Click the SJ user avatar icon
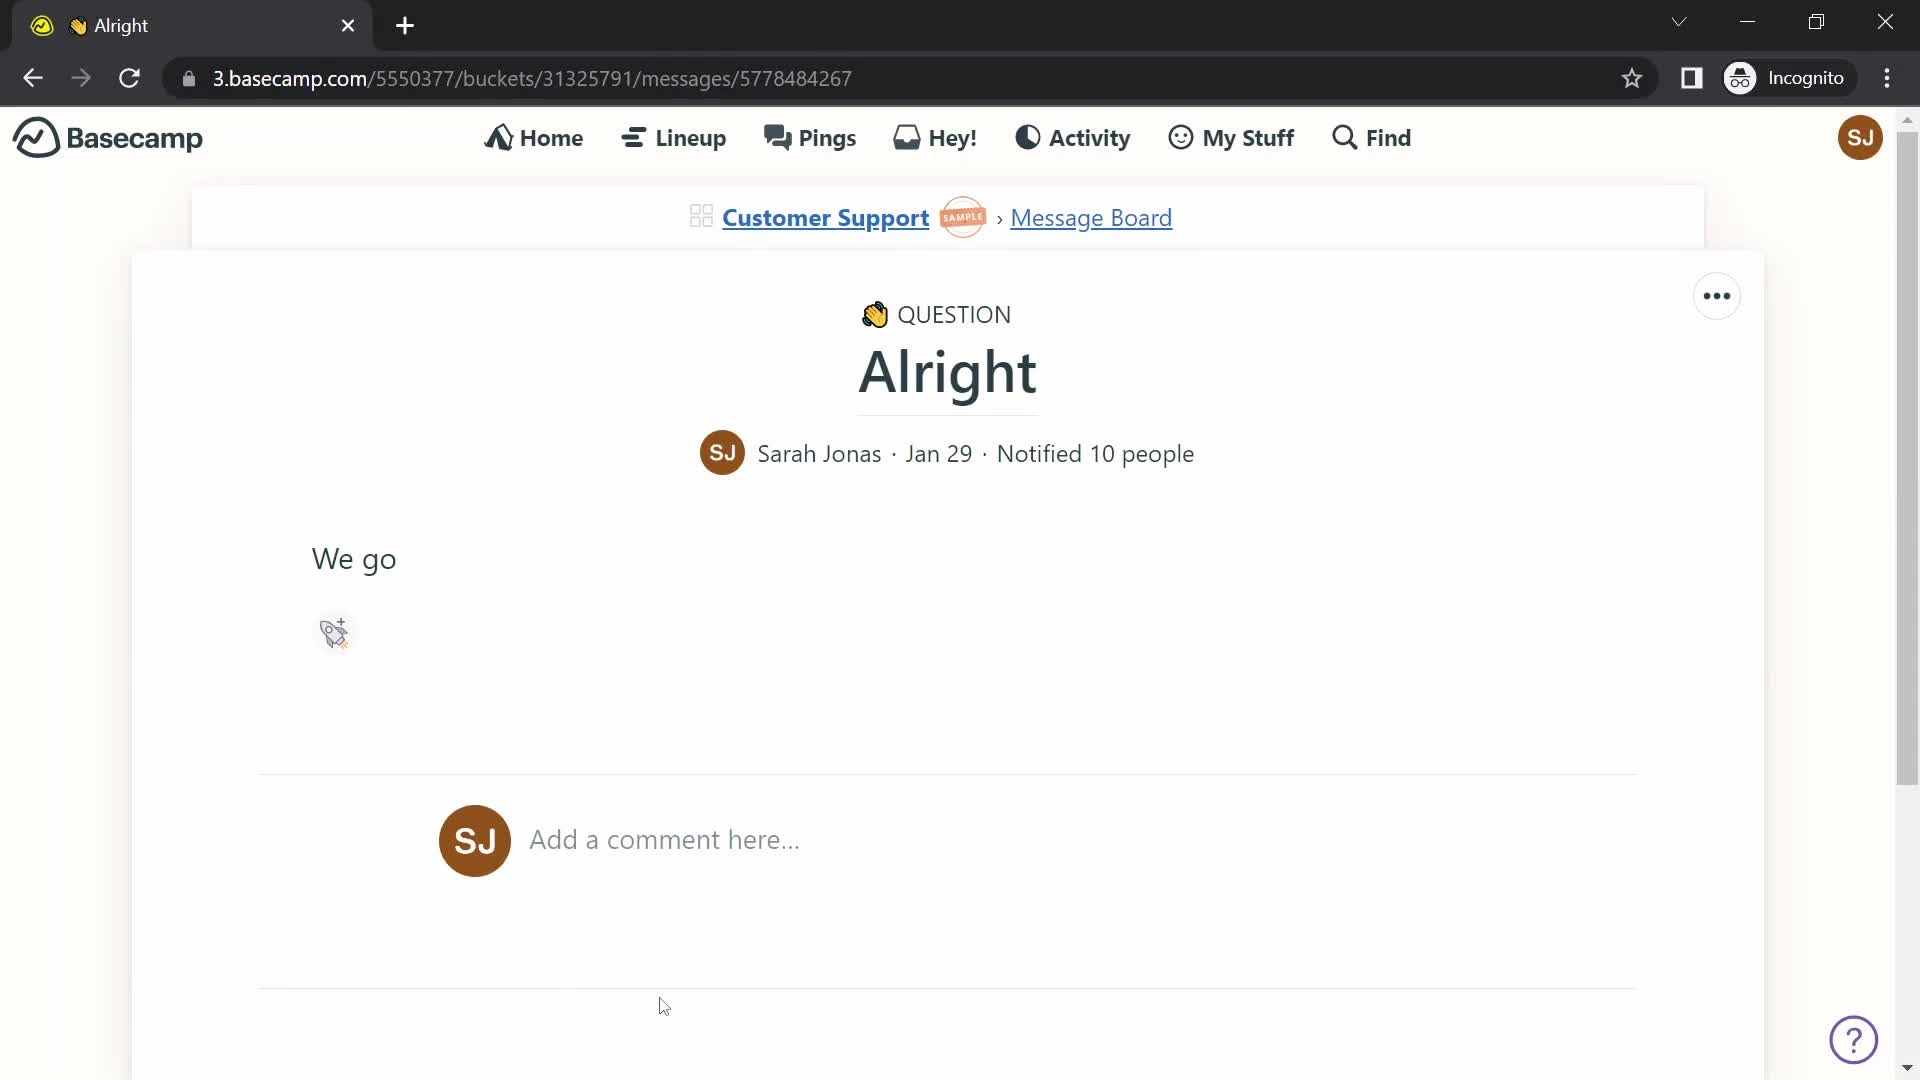This screenshot has width=1920, height=1080. pos(1861,137)
